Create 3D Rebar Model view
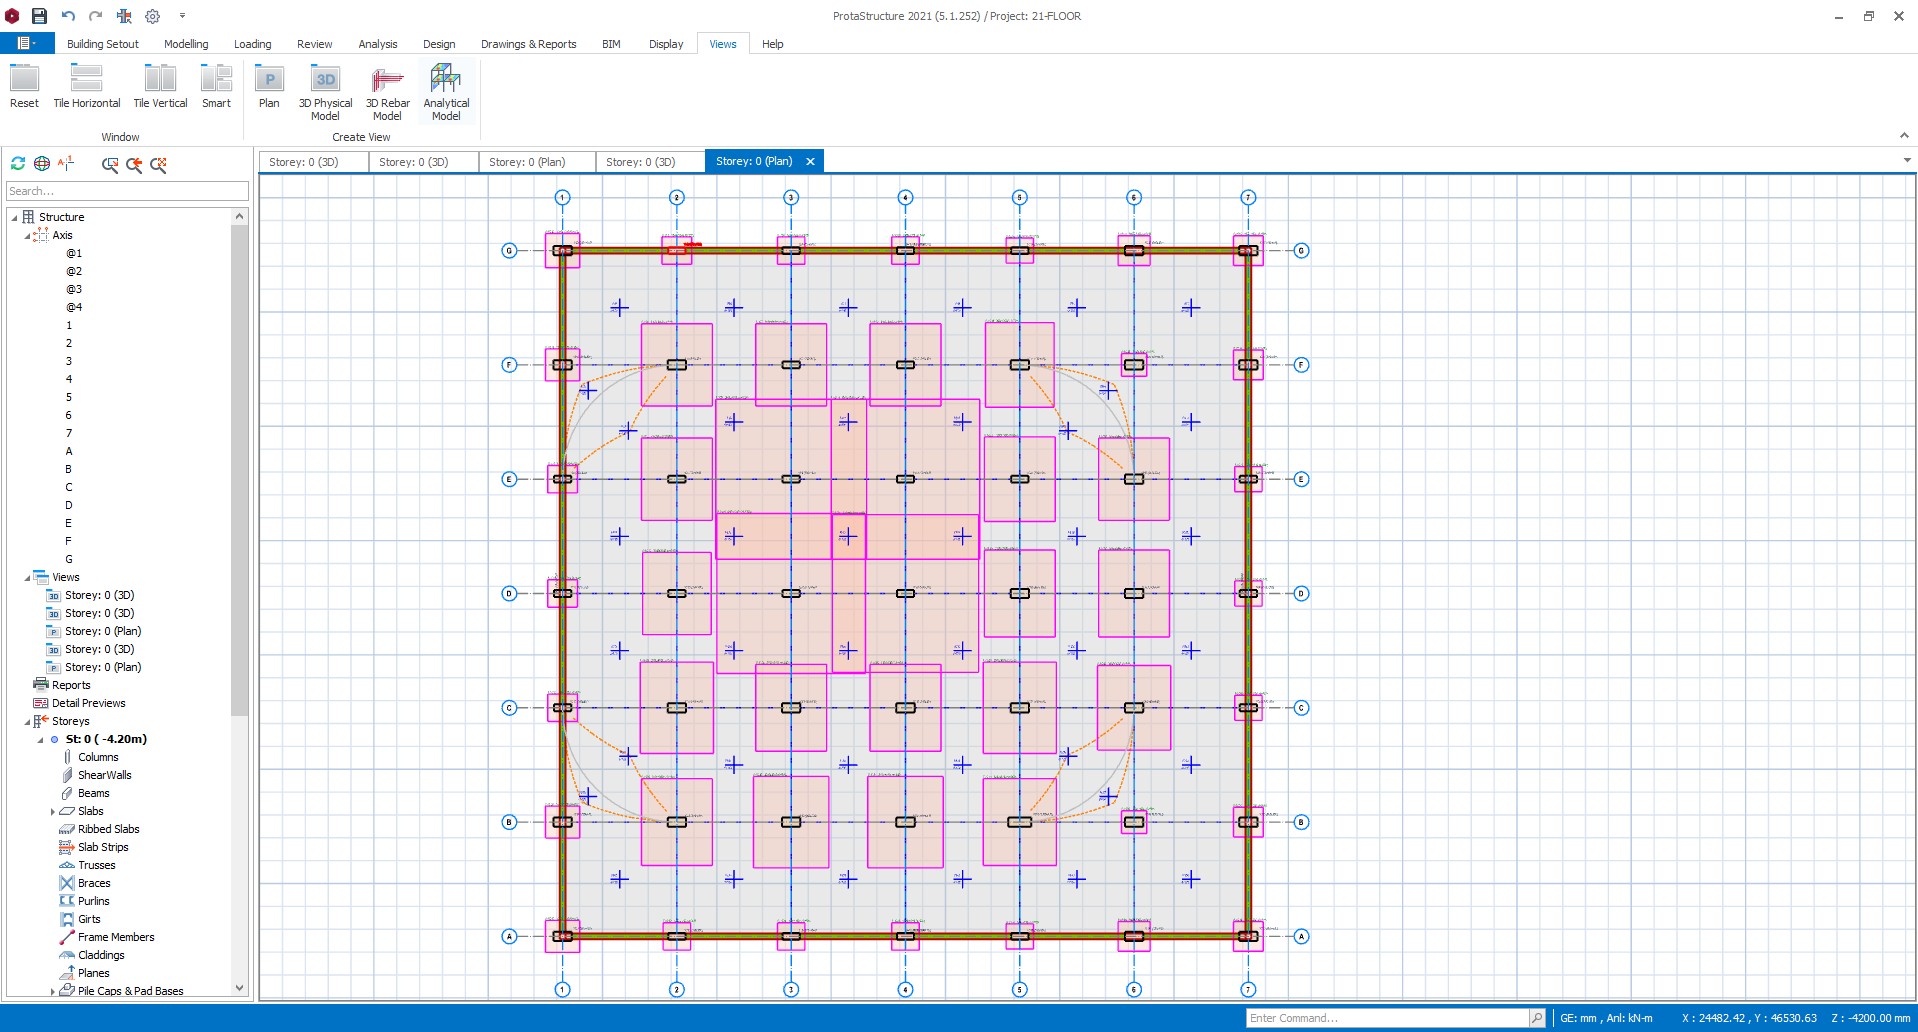This screenshot has height=1032, width=1918. tap(387, 92)
